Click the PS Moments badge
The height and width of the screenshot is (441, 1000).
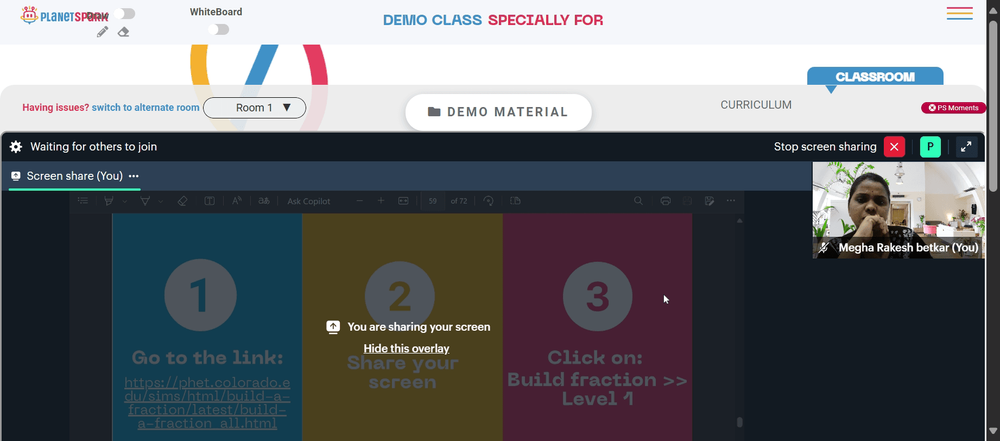point(953,108)
